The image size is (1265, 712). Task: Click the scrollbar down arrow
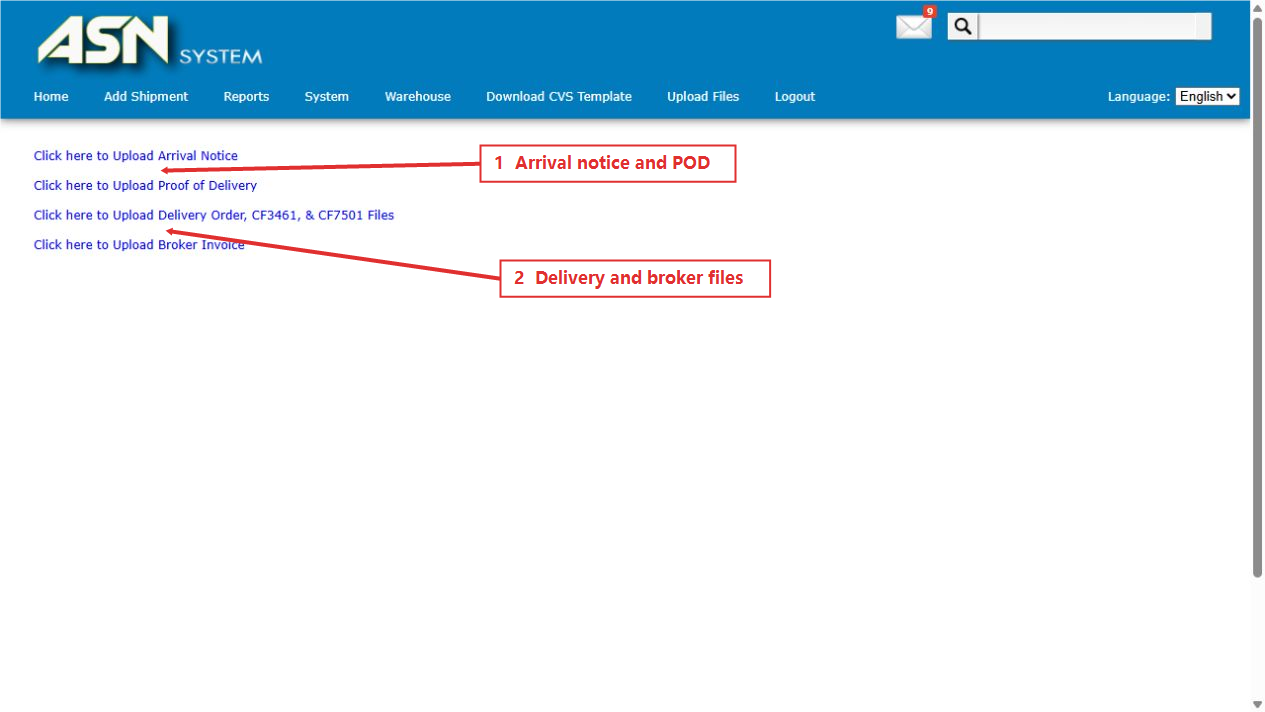[x=1258, y=704]
